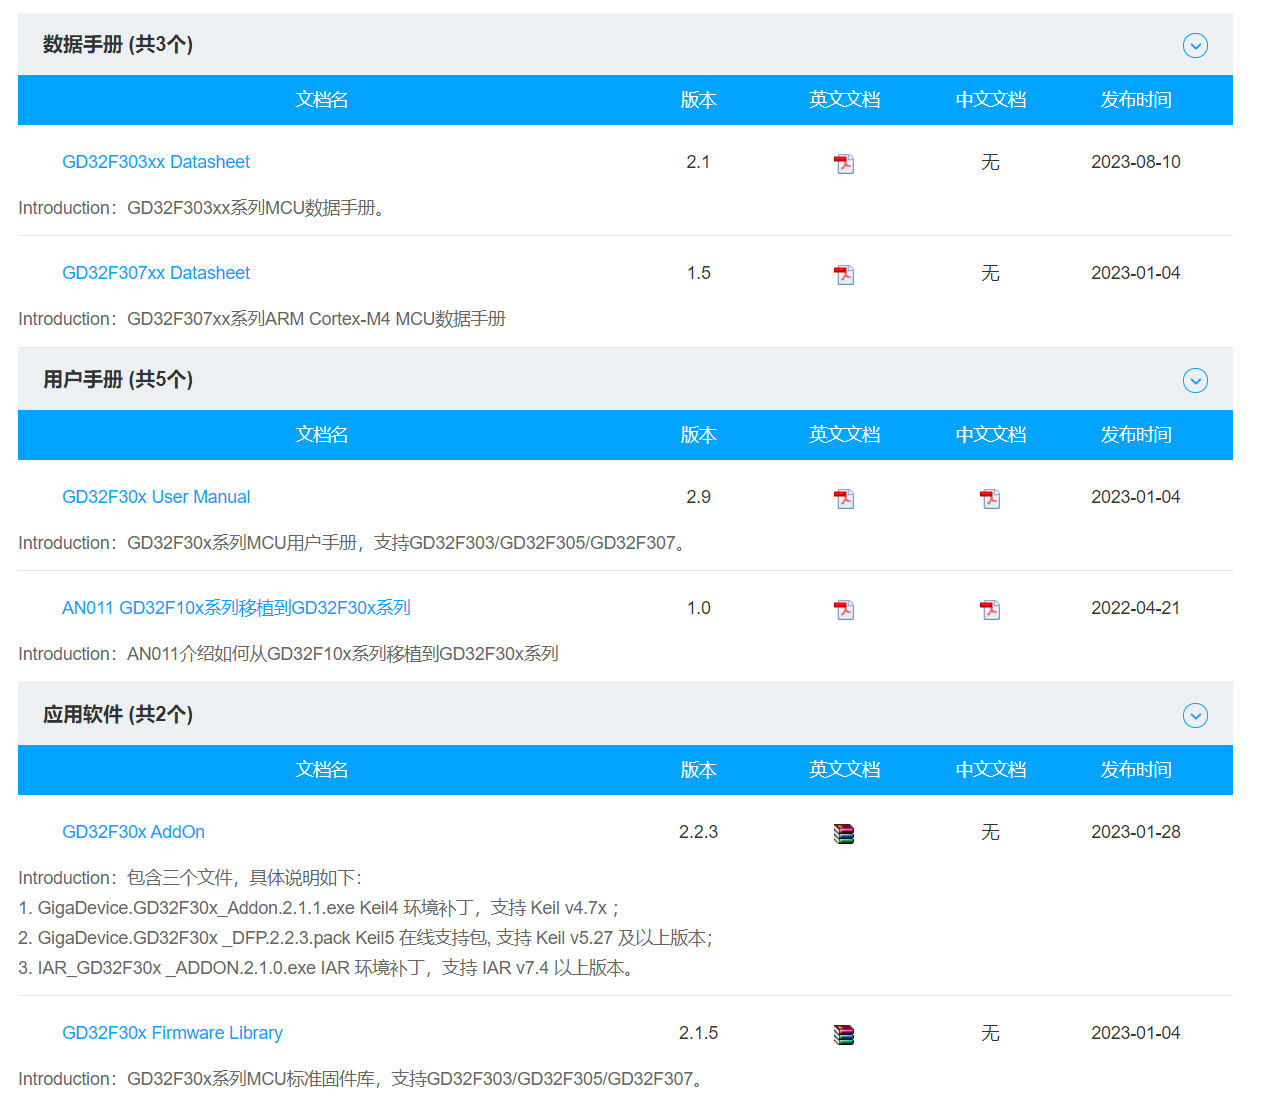Click IAR 环境补丁 description line
The image size is (1264, 1105).
click(329, 968)
